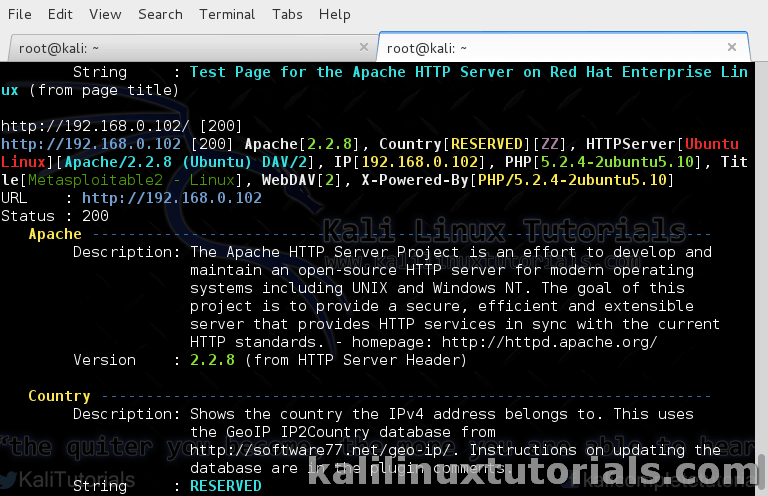Open the Terminal menu
Viewport: 768px width, 496px height.
(x=227, y=14)
